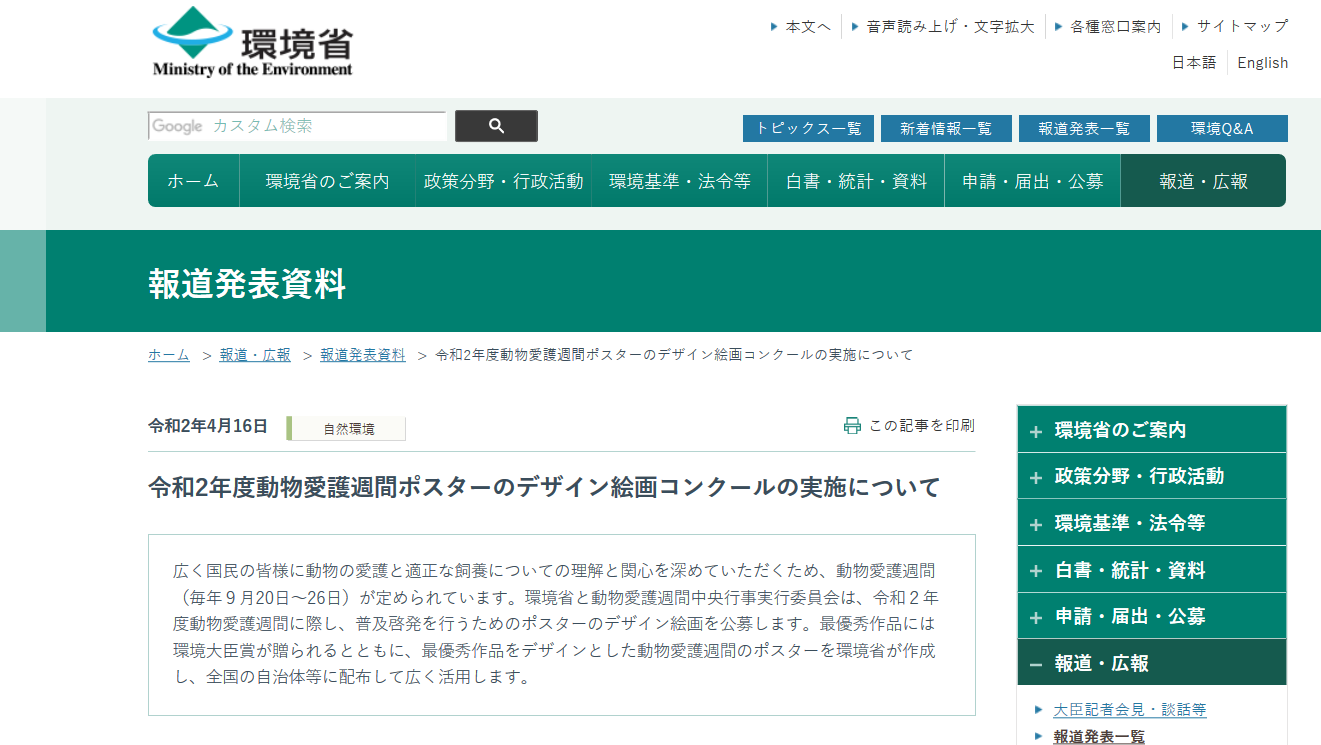This screenshot has width=1321, height=745.
Task: Click the magnifying glass search button
Action: click(496, 126)
